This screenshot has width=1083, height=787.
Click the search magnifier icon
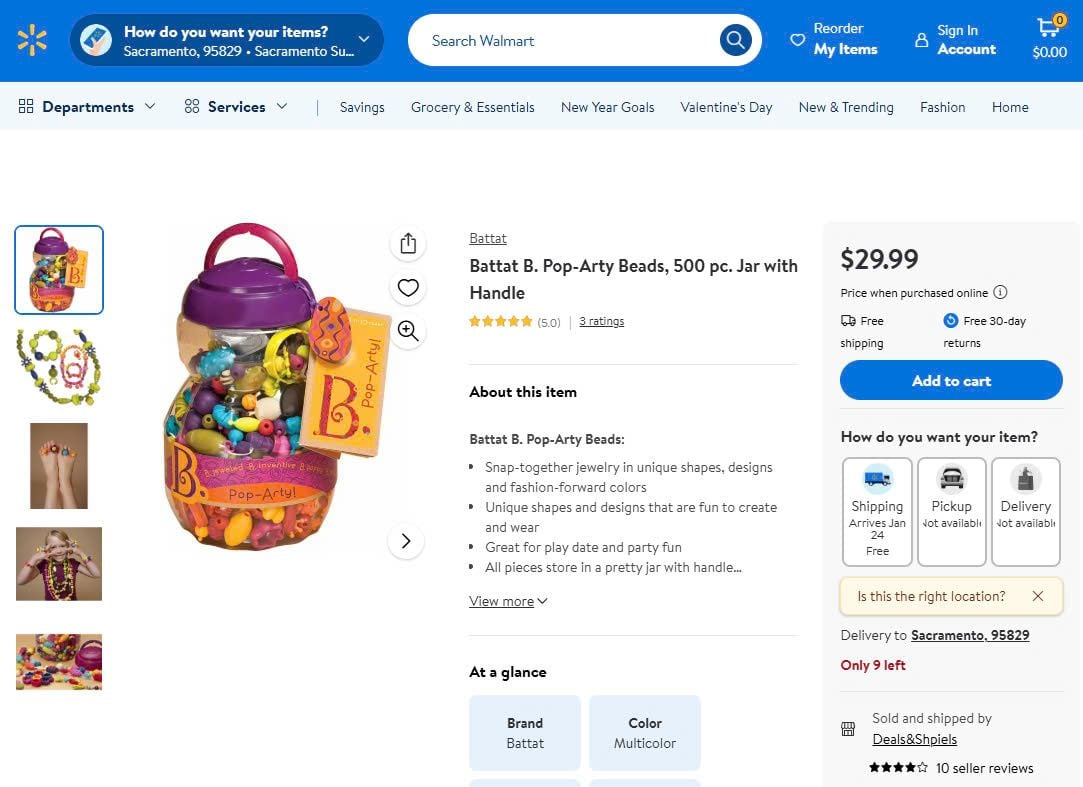pos(735,40)
